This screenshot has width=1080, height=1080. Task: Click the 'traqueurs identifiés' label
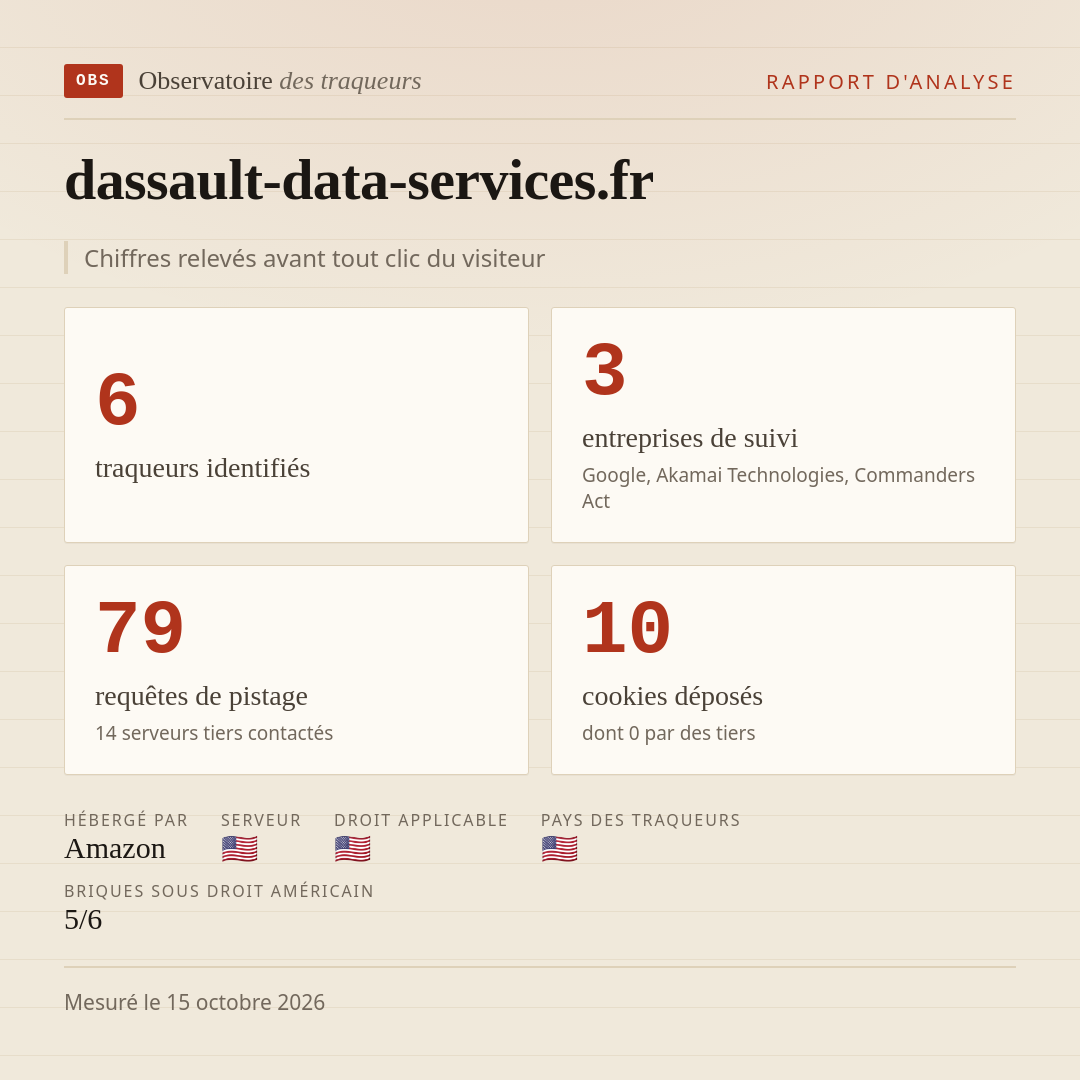pos(202,468)
